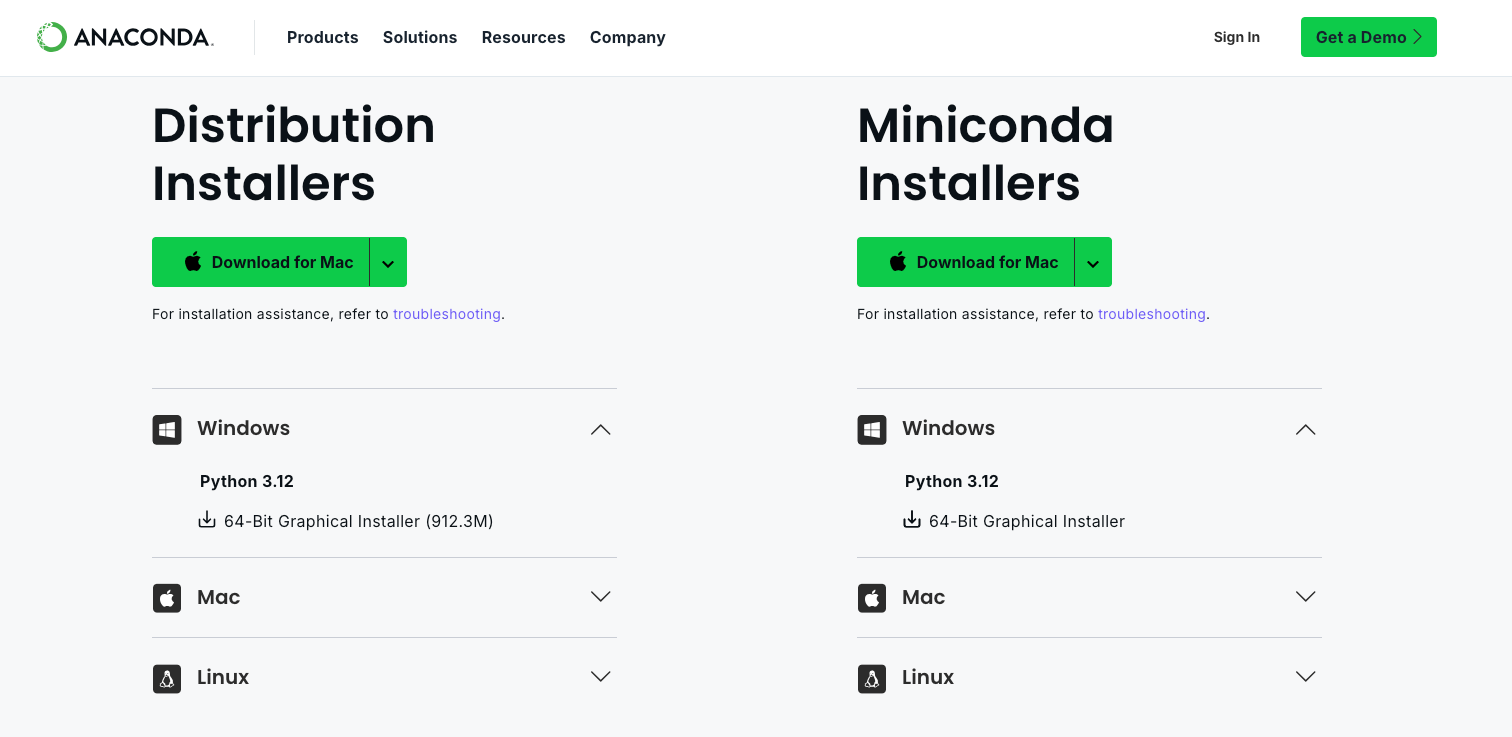
Task: Click Mac apple icon under Miniconda Installers
Action: (872, 599)
